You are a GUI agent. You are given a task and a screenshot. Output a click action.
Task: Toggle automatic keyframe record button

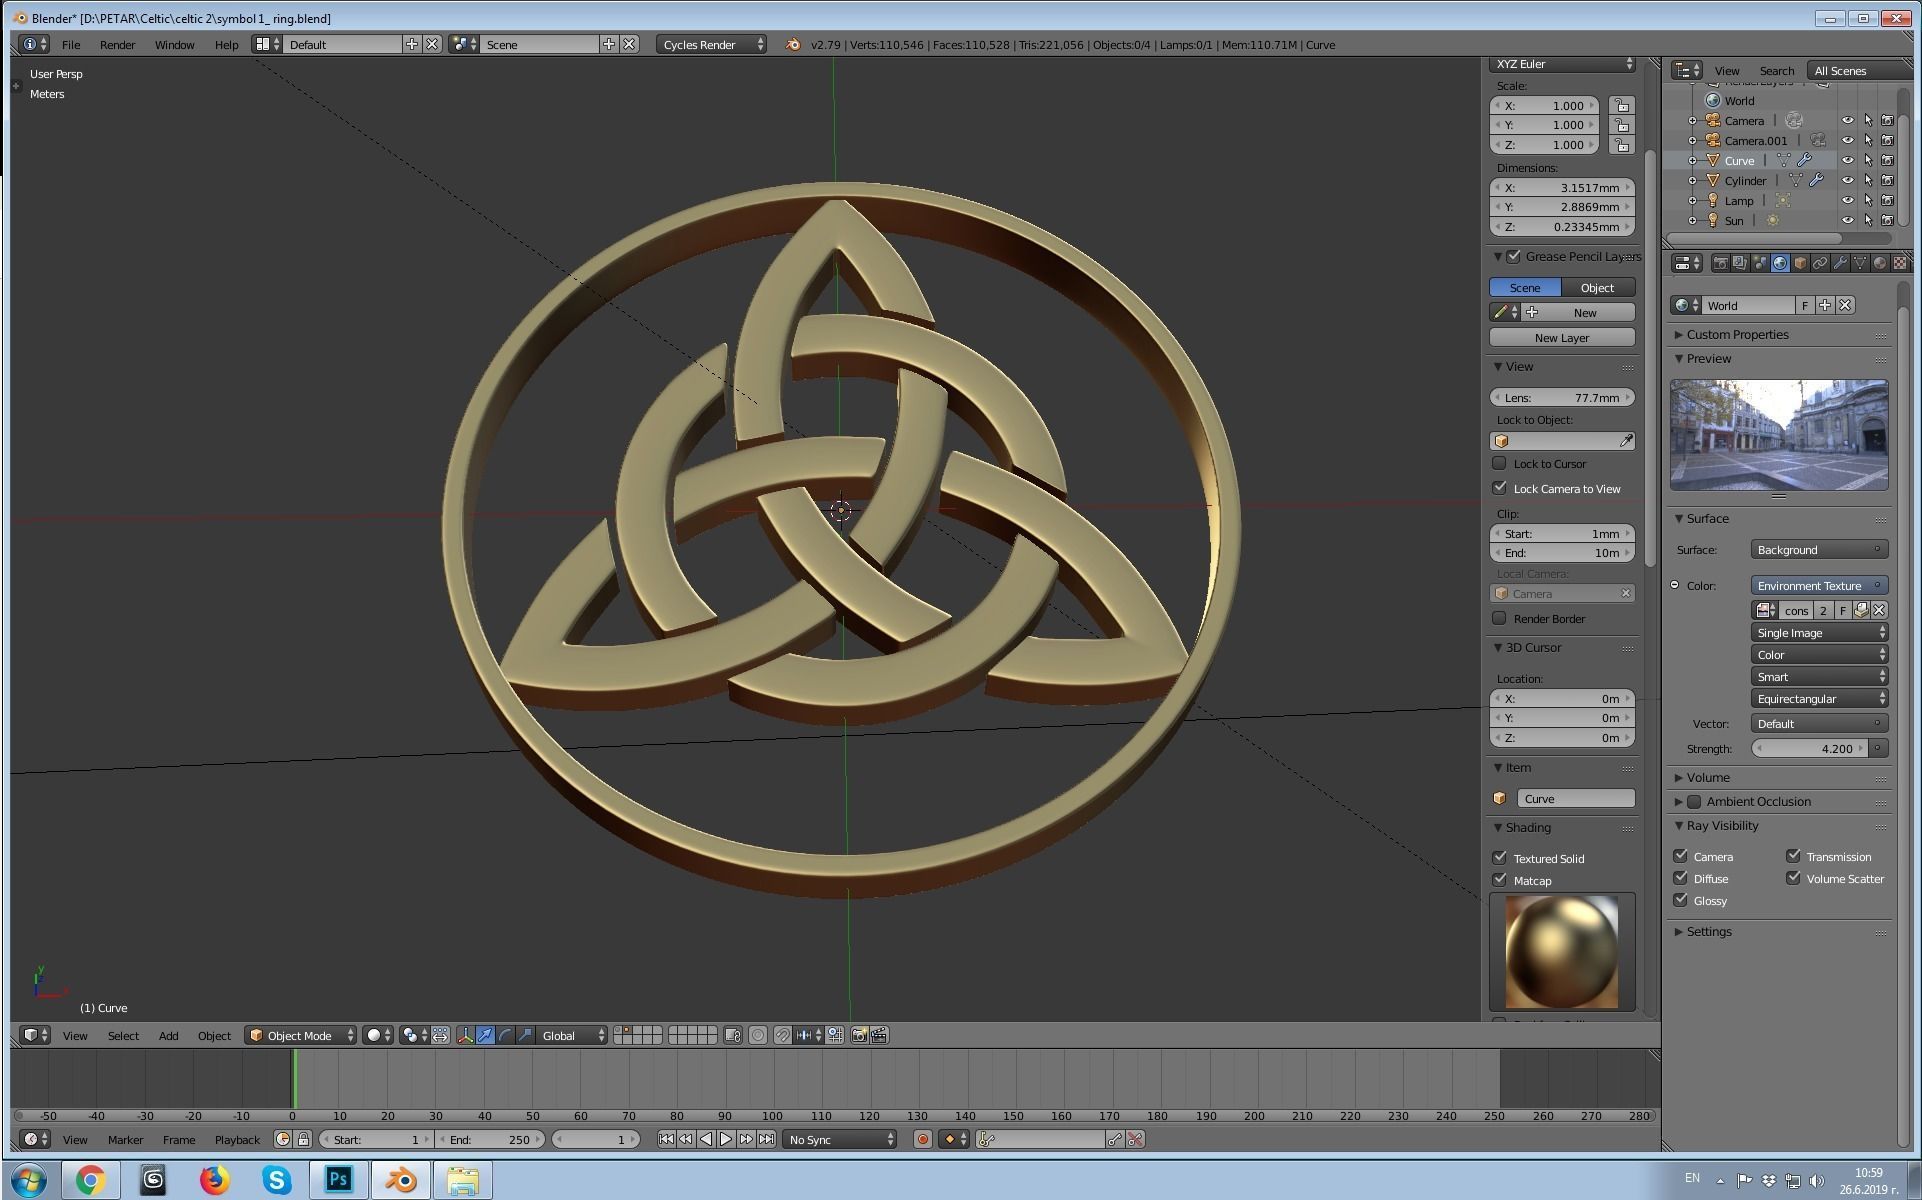click(x=922, y=1139)
